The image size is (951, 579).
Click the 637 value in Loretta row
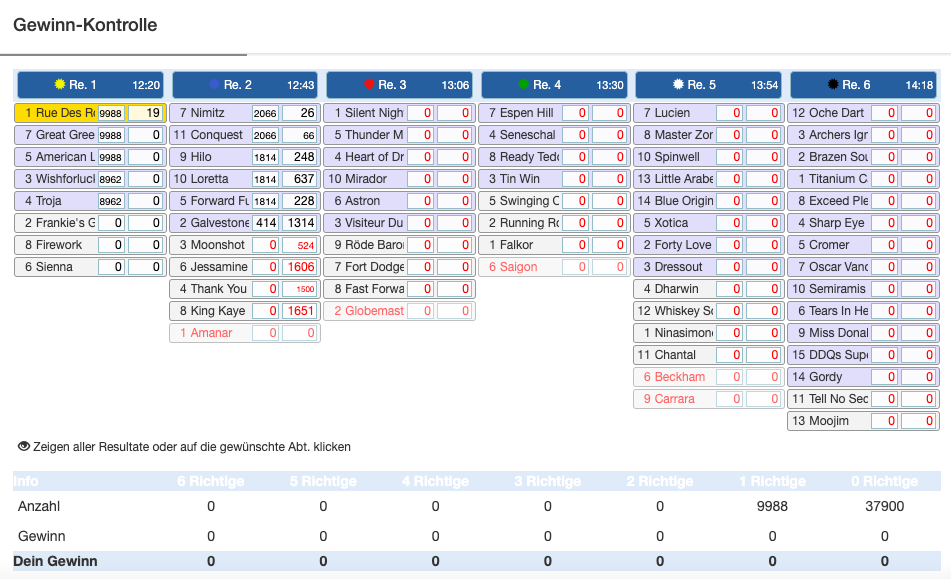pyautogui.click(x=301, y=179)
